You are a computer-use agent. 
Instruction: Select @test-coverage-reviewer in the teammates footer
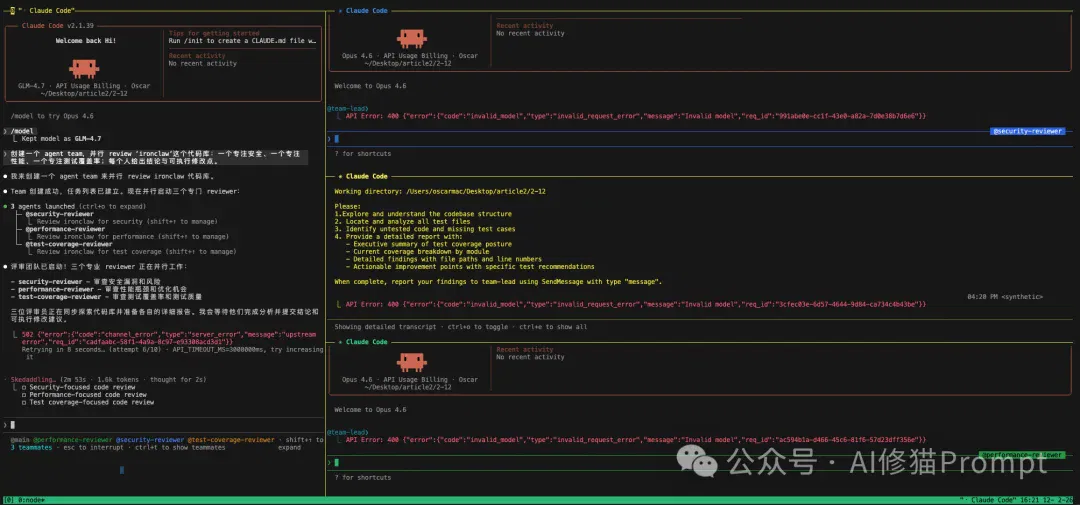[231, 440]
